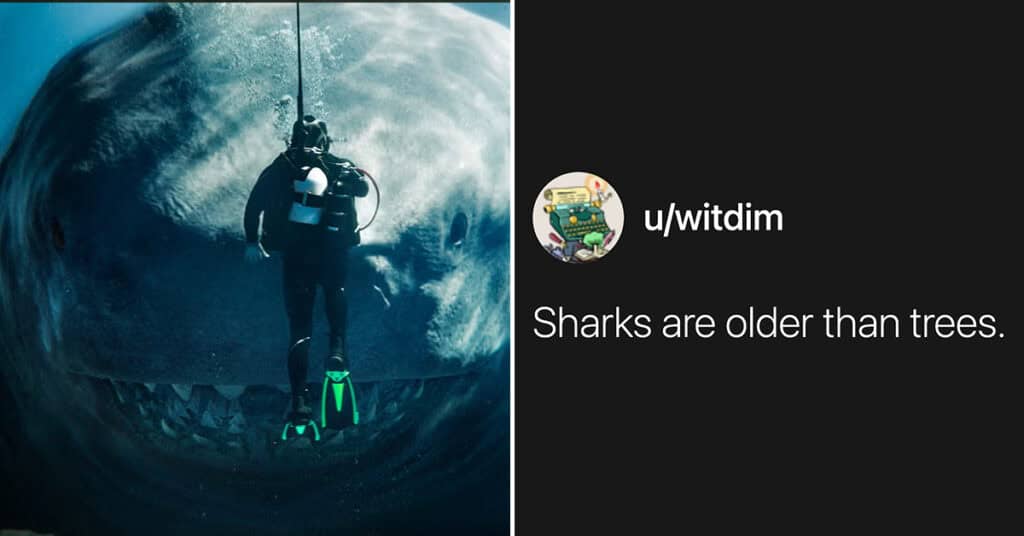Click the rope above the diver
The width and height of the screenshot is (1024, 536).
click(299, 59)
